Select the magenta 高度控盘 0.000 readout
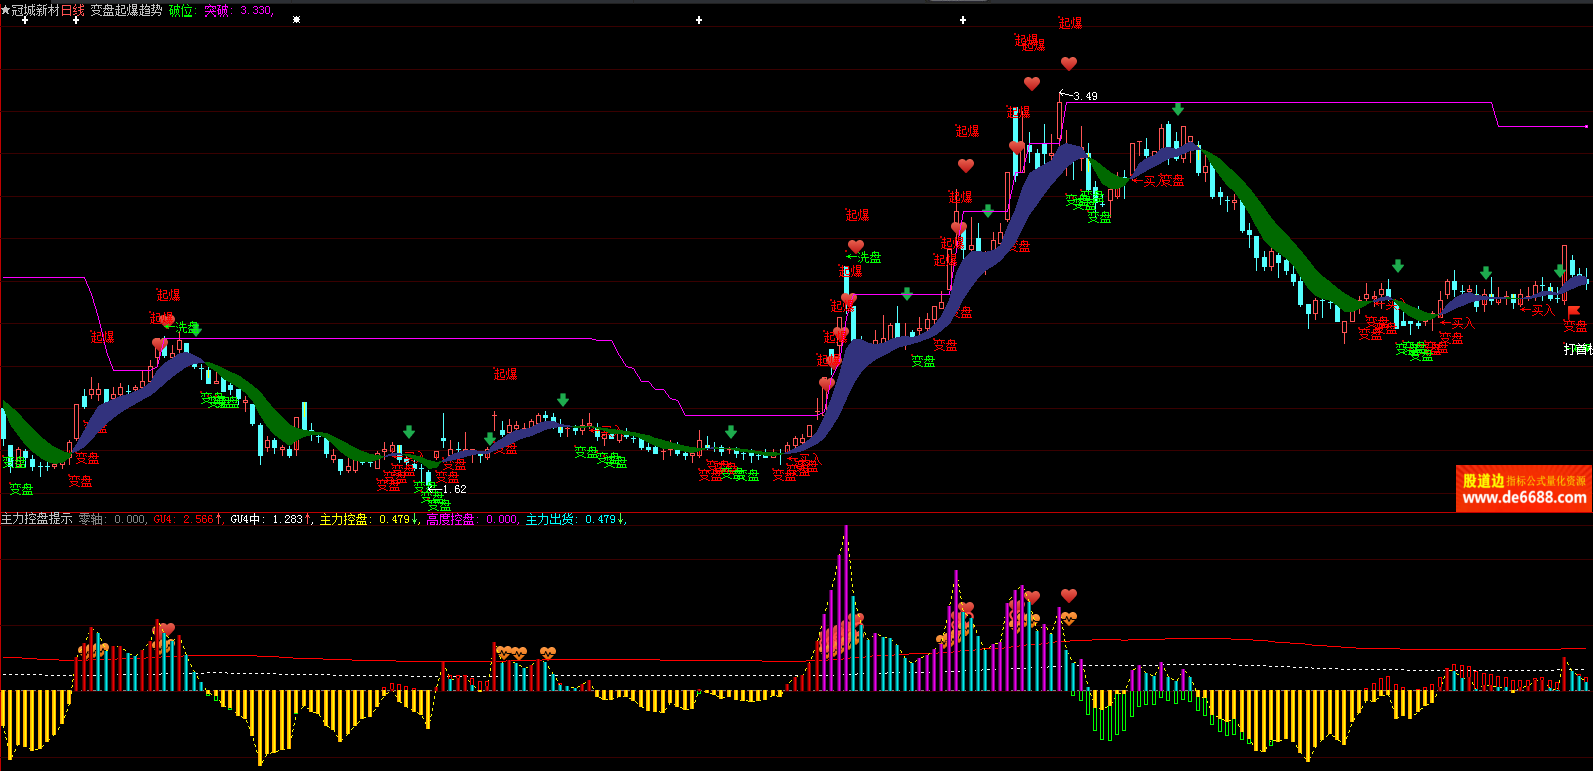The height and width of the screenshot is (771, 1593). pos(472,519)
